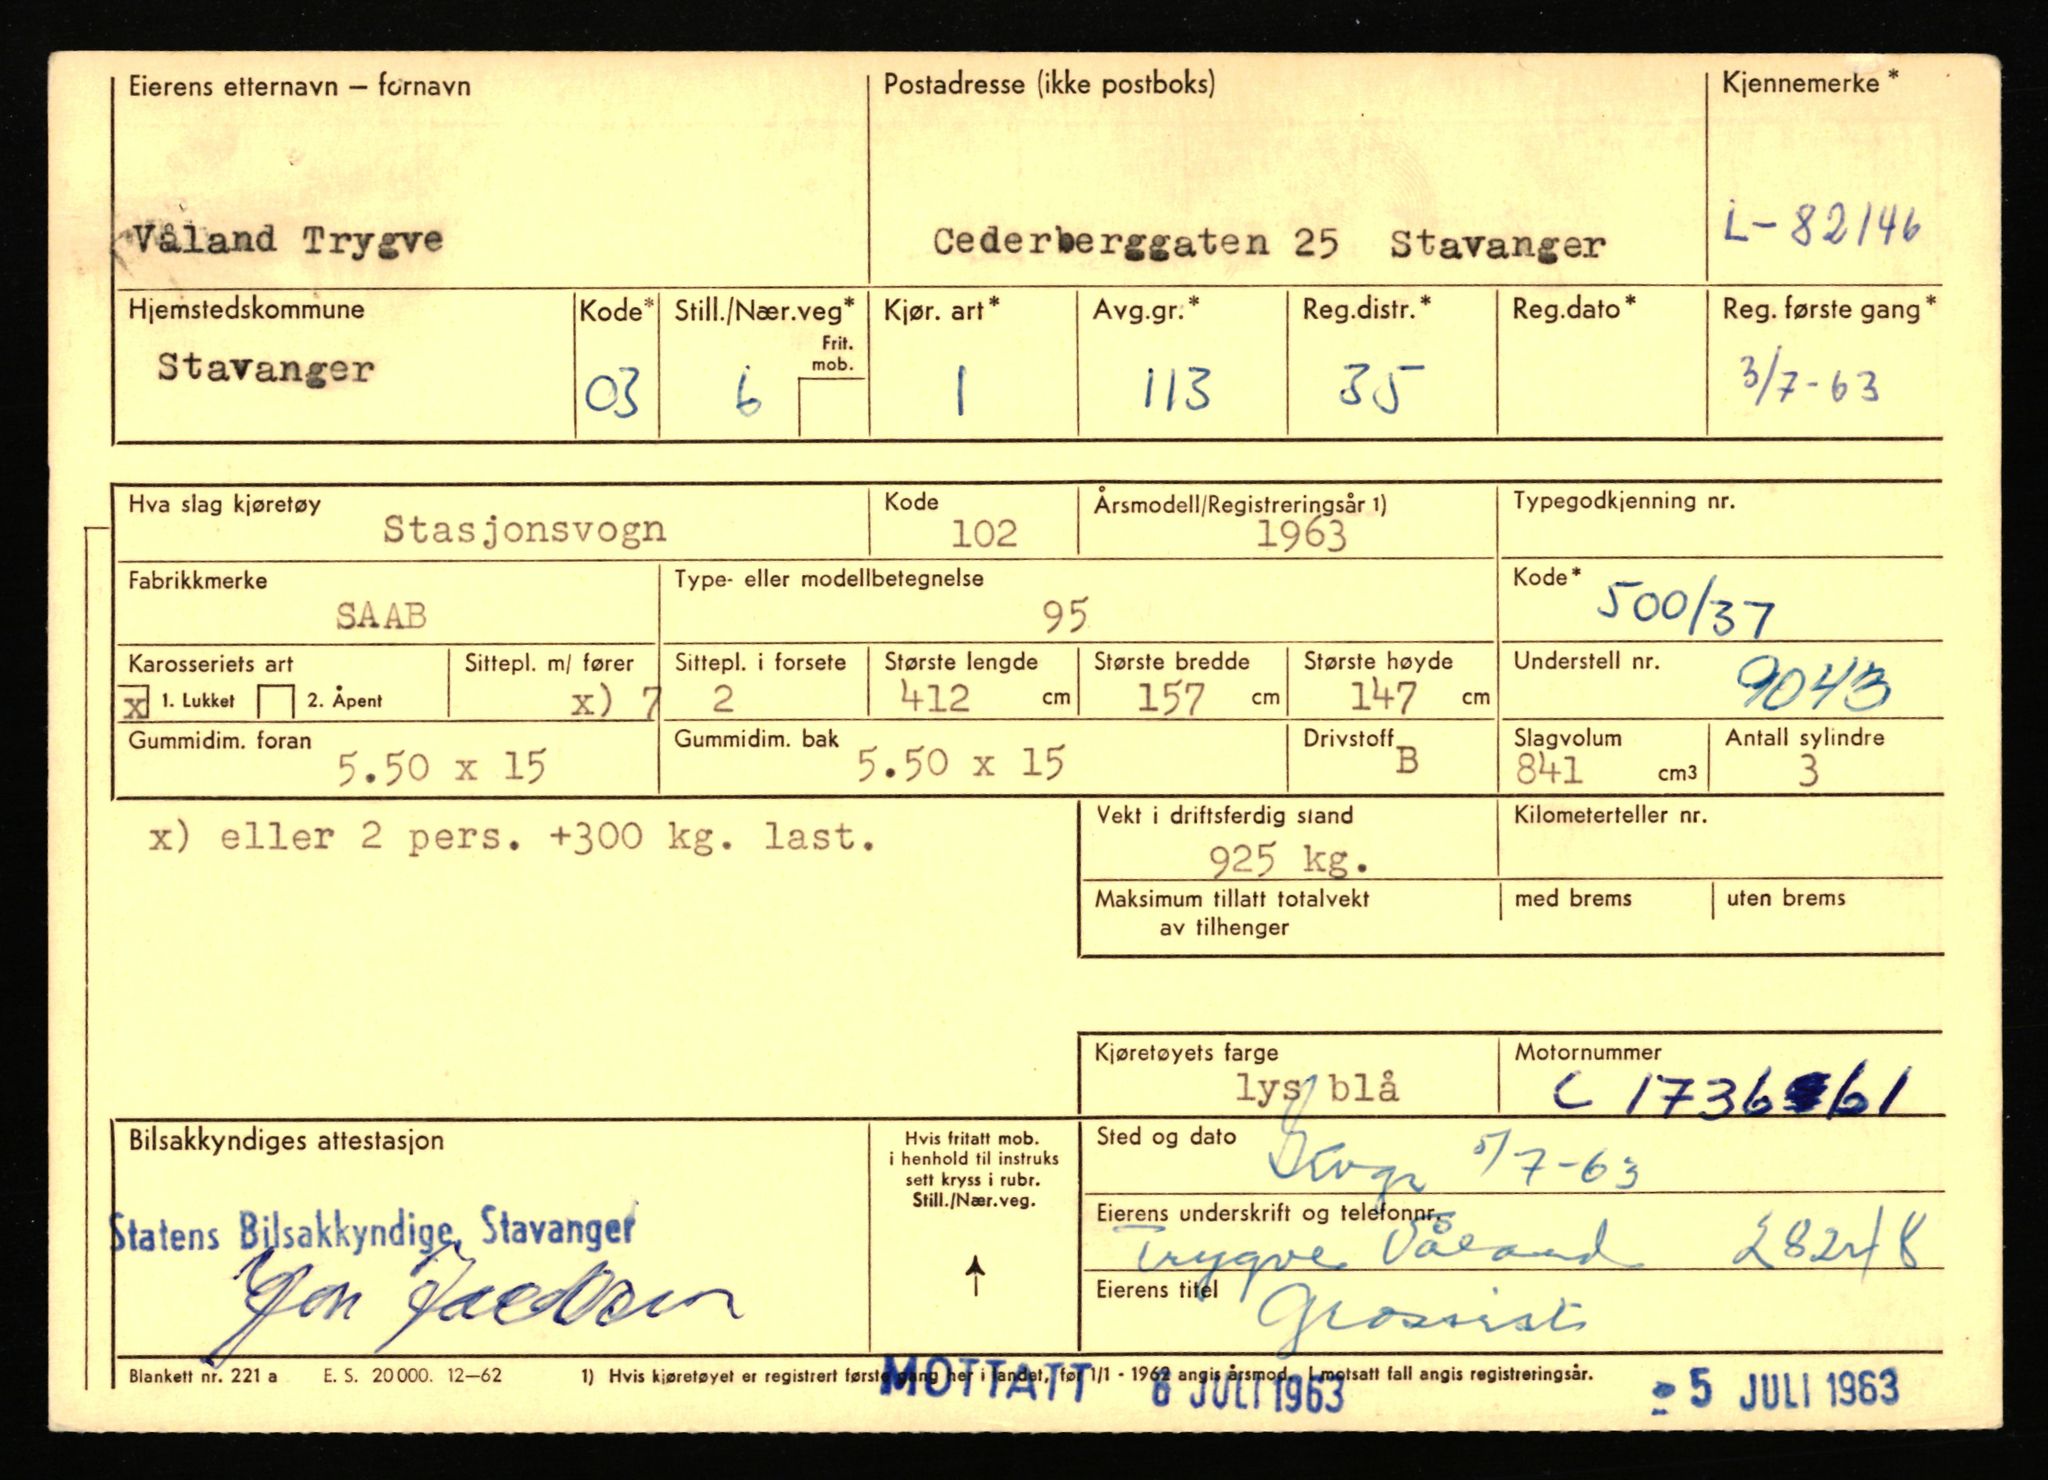
Task: Click the upward arrow in instruction box
Action: [975, 1277]
